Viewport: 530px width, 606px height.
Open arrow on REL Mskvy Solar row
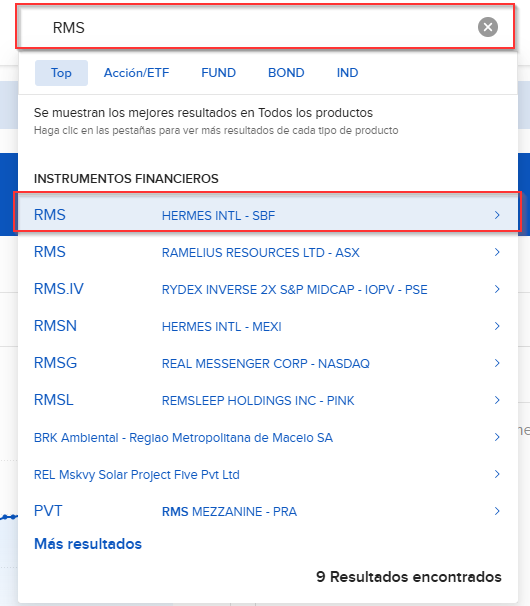pos(497,474)
